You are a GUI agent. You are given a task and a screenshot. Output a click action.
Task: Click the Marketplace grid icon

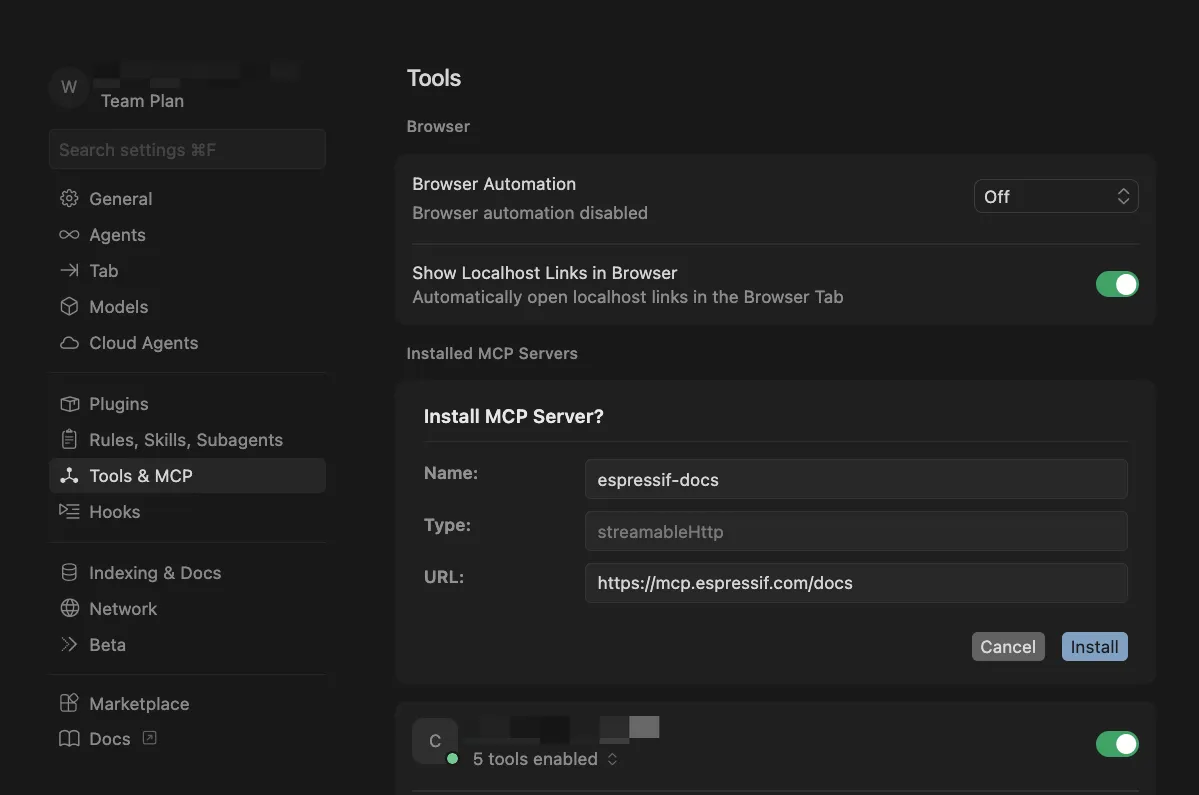tap(69, 703)
